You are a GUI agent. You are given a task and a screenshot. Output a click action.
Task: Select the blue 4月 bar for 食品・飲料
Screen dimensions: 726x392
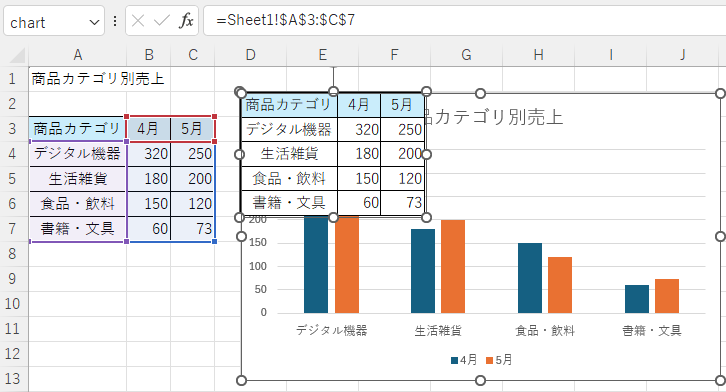[x=530, y=278]
